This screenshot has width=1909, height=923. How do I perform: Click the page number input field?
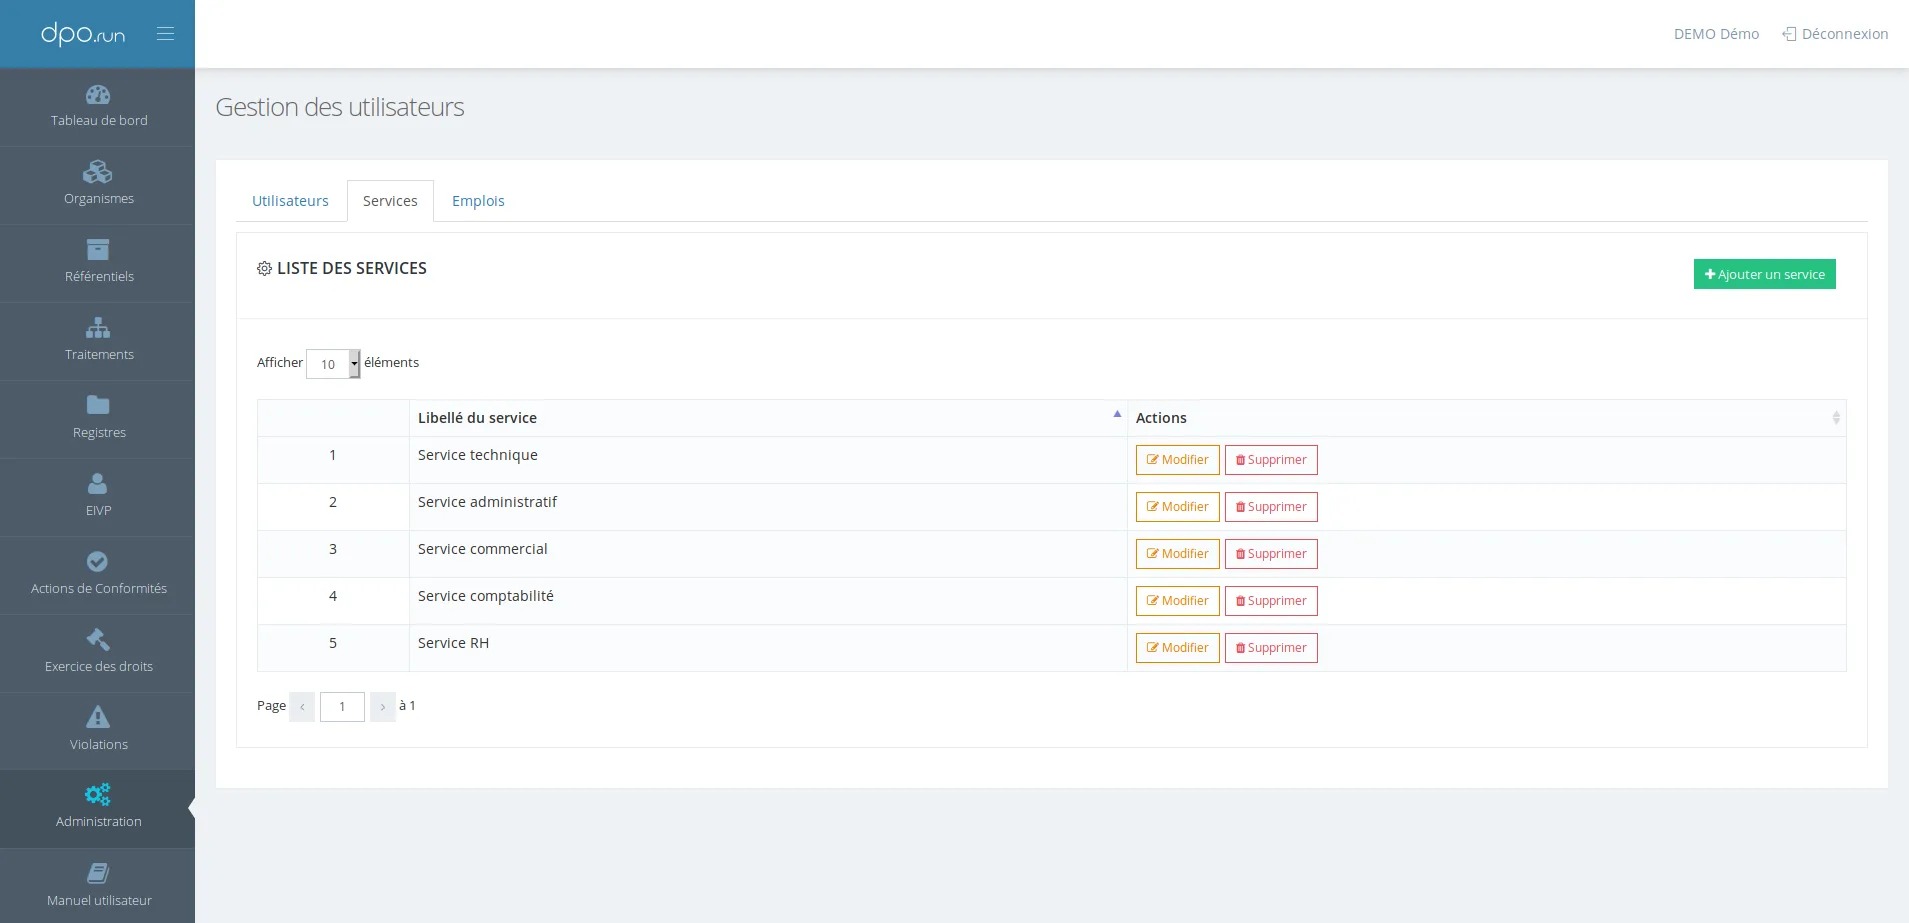tap(342, 707)
